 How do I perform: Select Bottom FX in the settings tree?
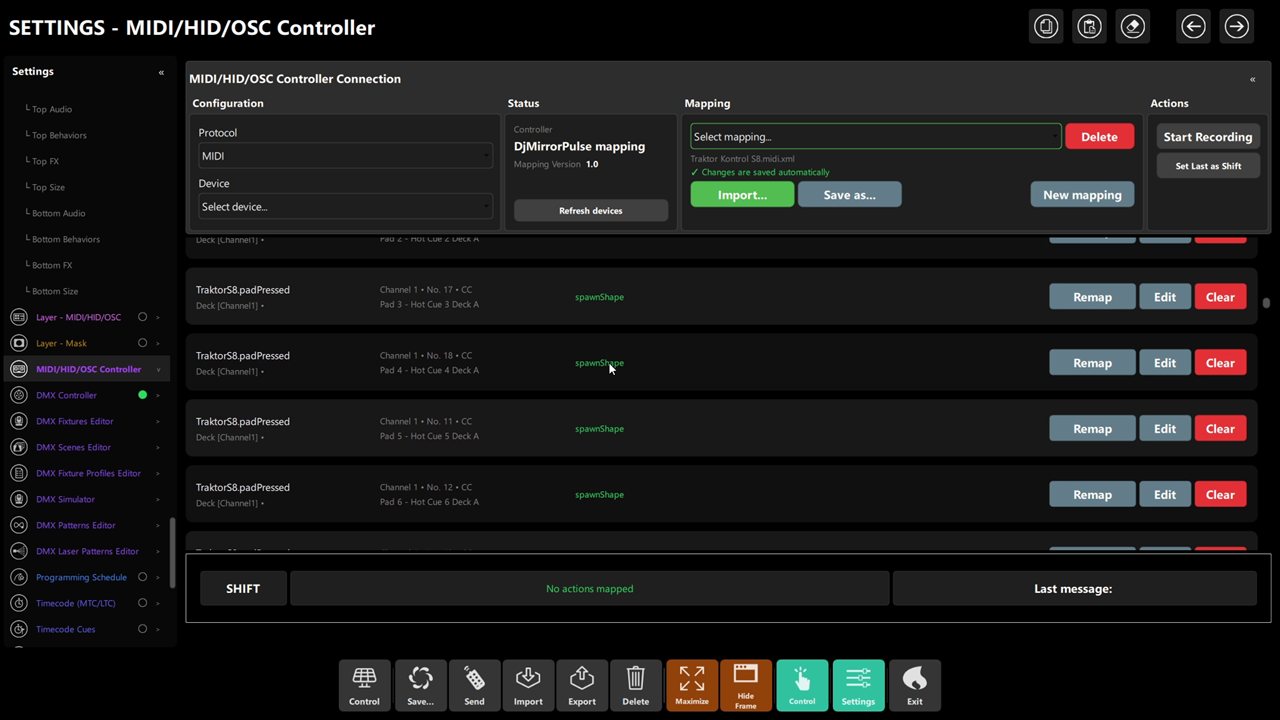click(x=52, y=265)
